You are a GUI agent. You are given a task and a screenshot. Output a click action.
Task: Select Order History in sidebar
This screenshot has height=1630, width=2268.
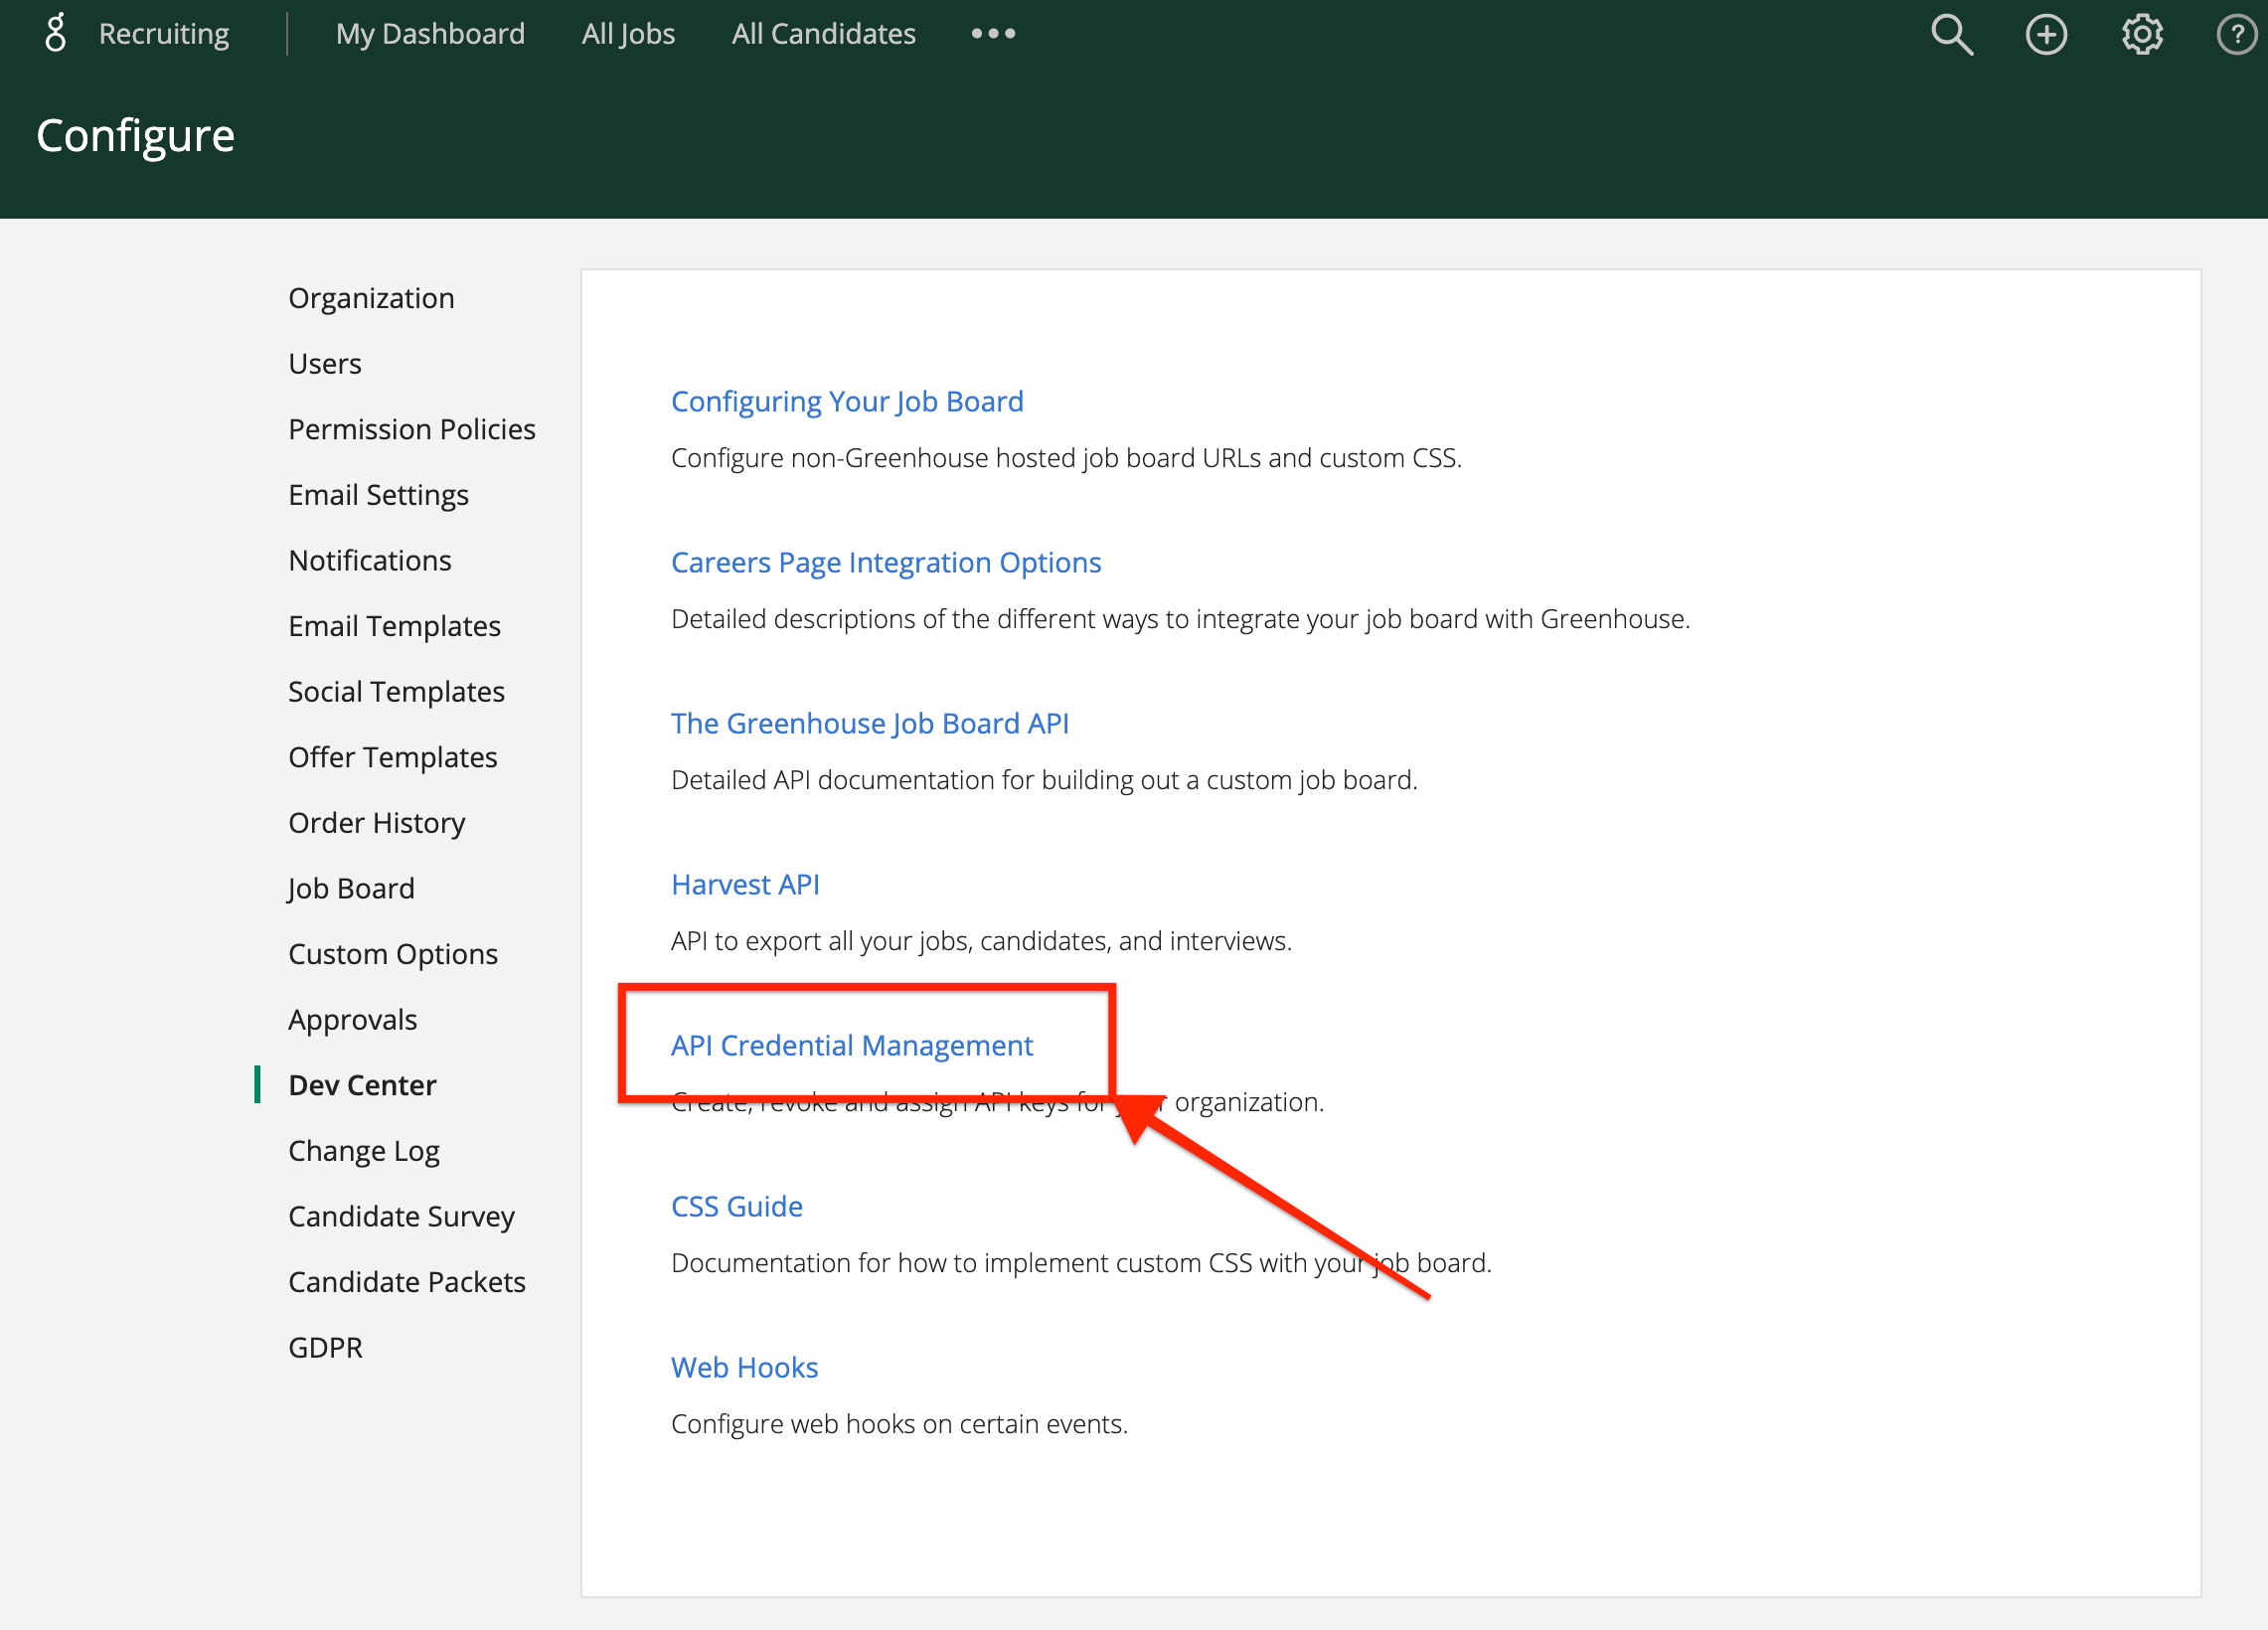coord(376,822)
